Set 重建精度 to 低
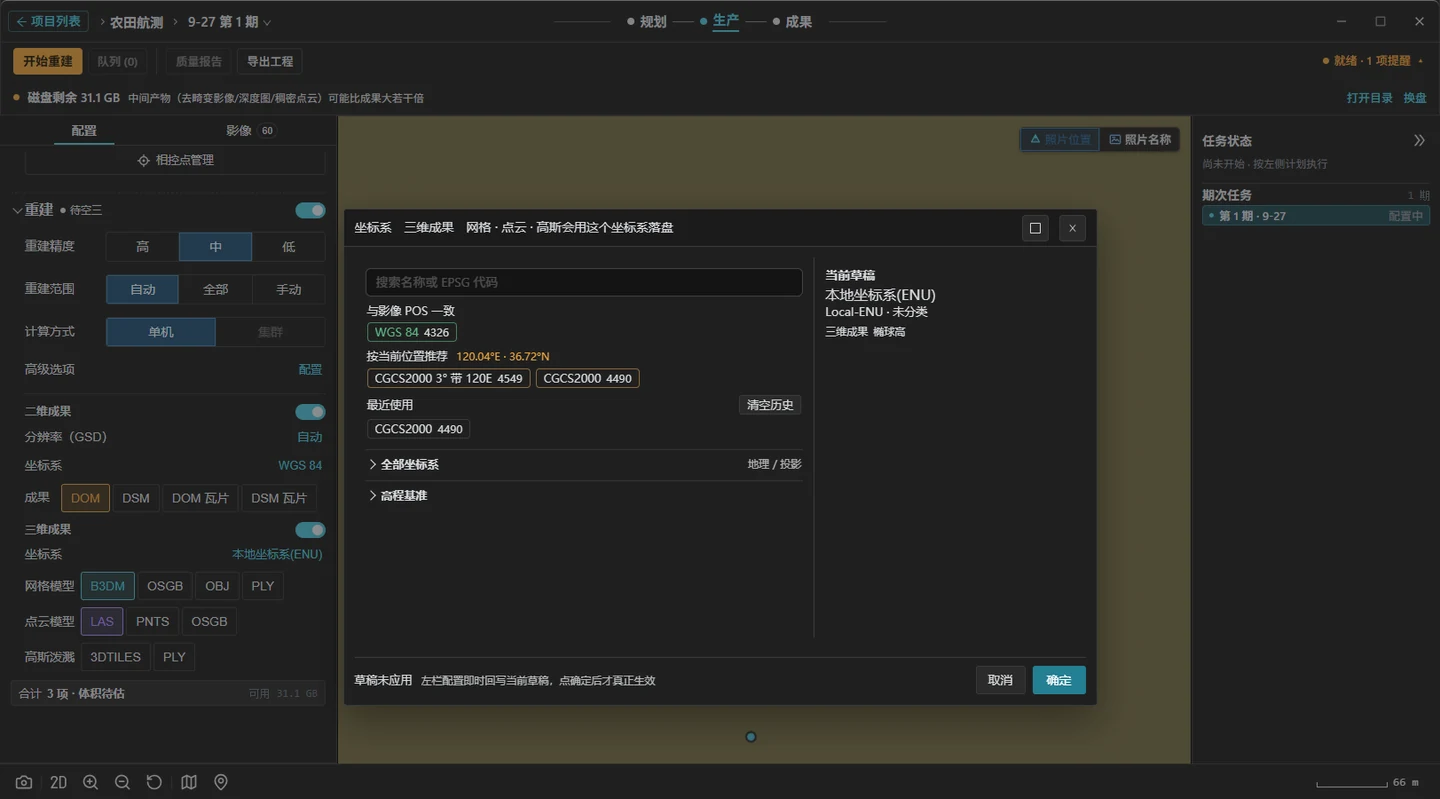The image size is (1440, 799). pos(288,247)
